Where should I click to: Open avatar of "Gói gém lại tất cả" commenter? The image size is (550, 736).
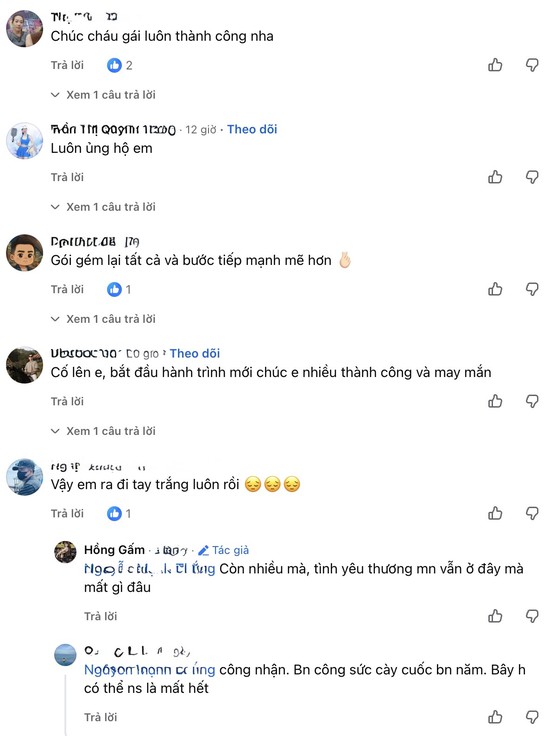(x=24, y=253)
